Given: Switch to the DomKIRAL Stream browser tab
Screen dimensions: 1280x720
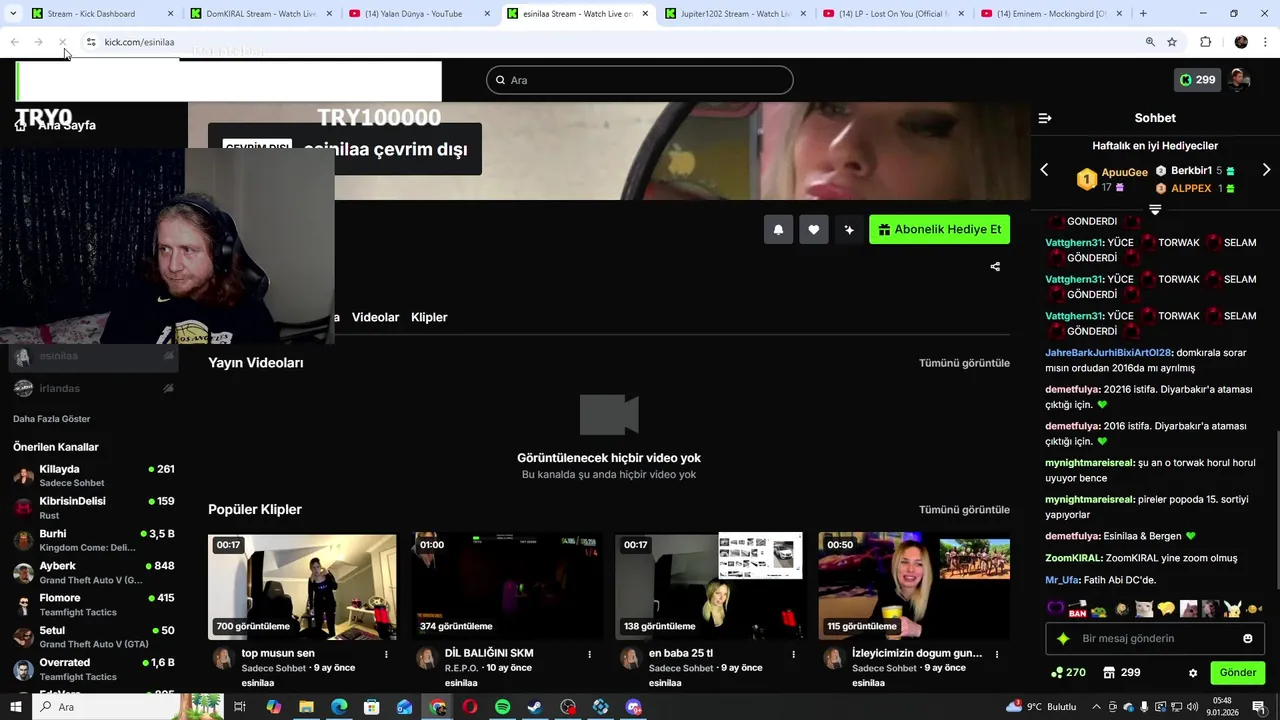Looking at the screenshot, I should 260,14.
